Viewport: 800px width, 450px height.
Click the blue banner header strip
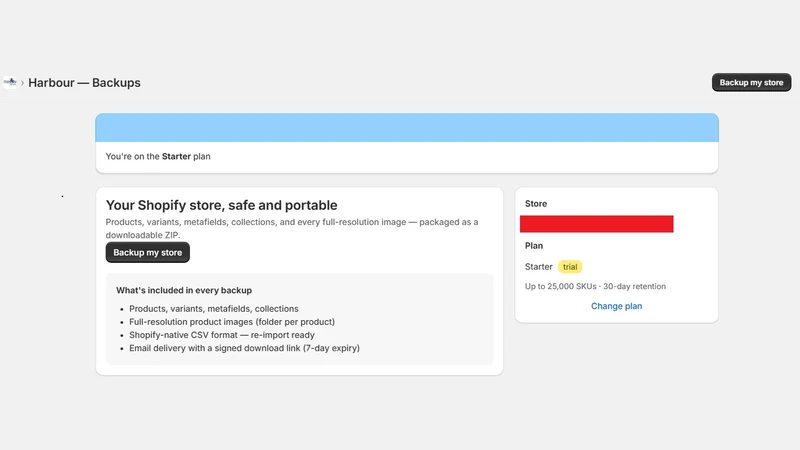[407, 128]
